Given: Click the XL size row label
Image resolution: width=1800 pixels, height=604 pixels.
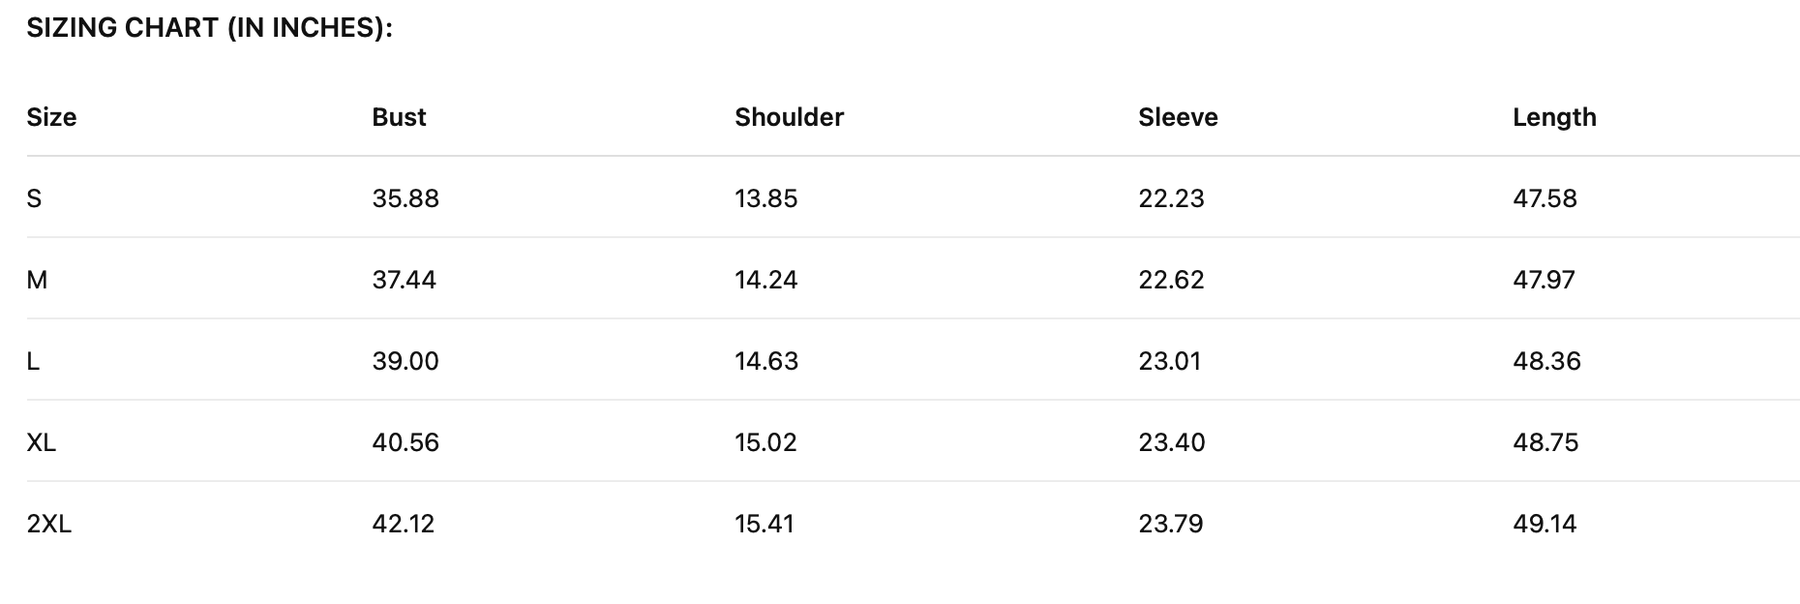Looking at the screenshot, I should point(41,442).
